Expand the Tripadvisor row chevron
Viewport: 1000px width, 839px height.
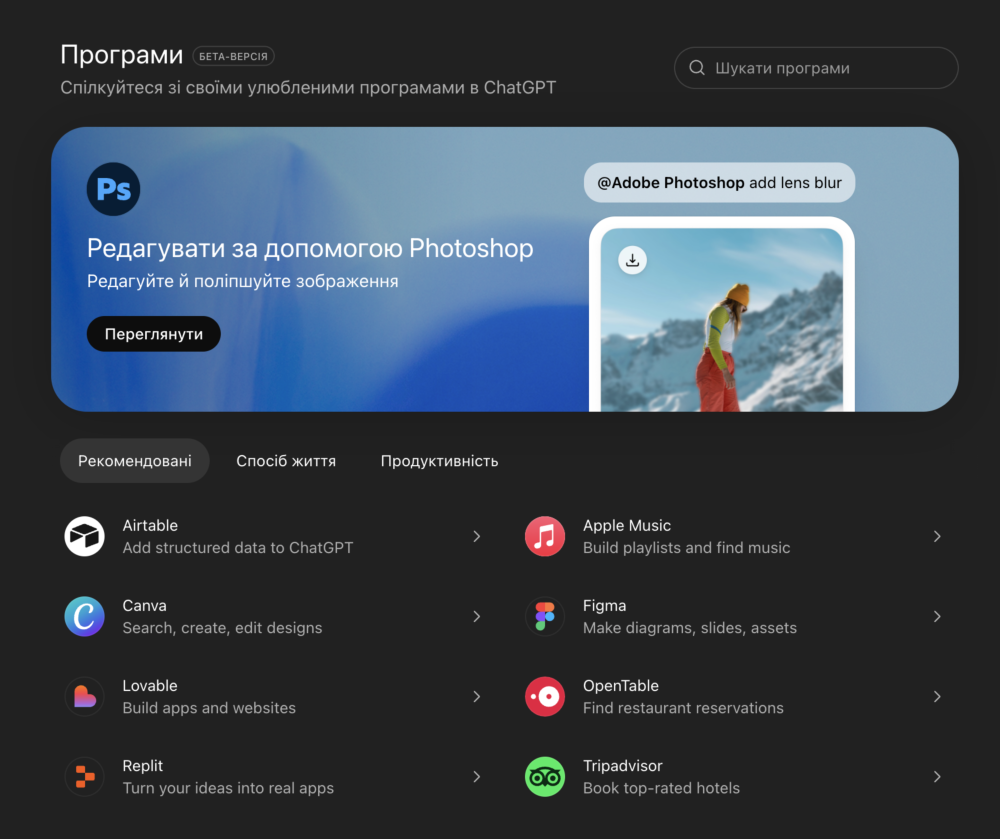[x=937, y=777]
